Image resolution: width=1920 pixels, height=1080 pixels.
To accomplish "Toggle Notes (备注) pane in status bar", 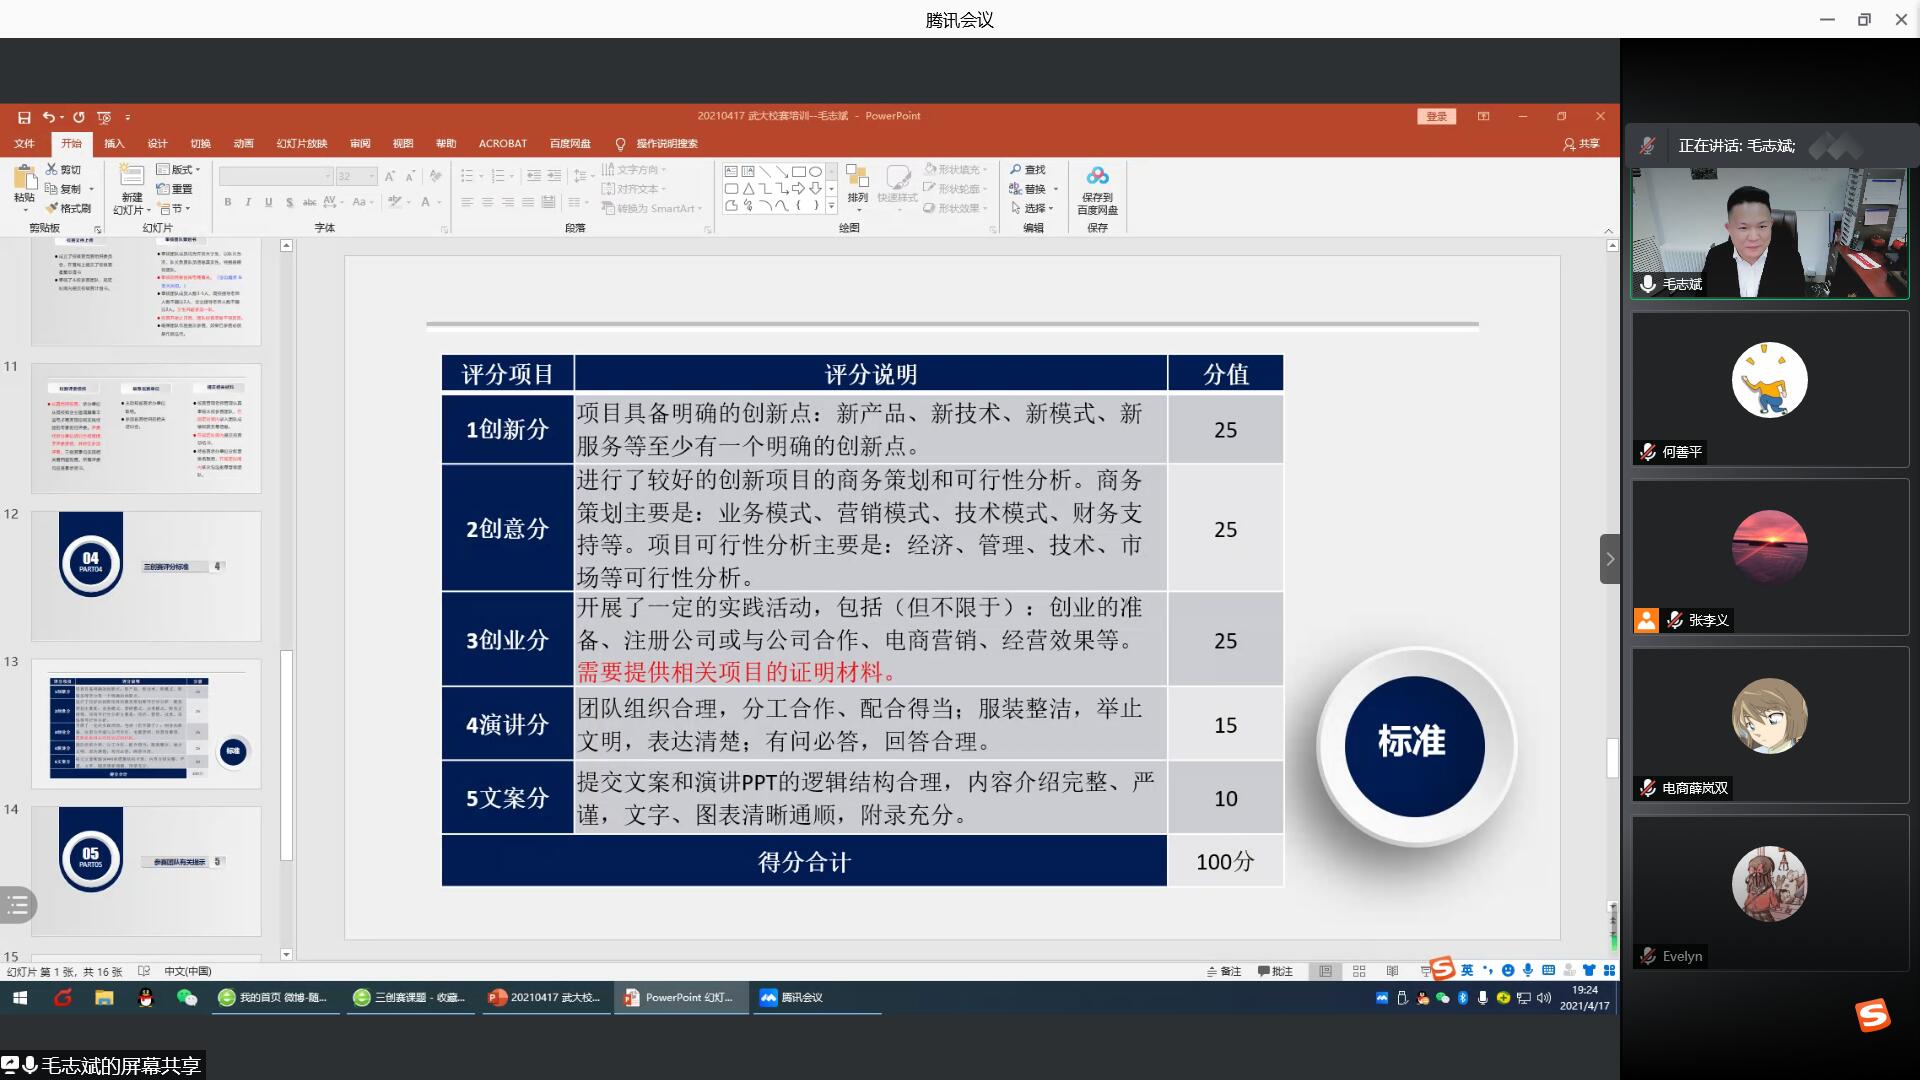I will 1224,971.
